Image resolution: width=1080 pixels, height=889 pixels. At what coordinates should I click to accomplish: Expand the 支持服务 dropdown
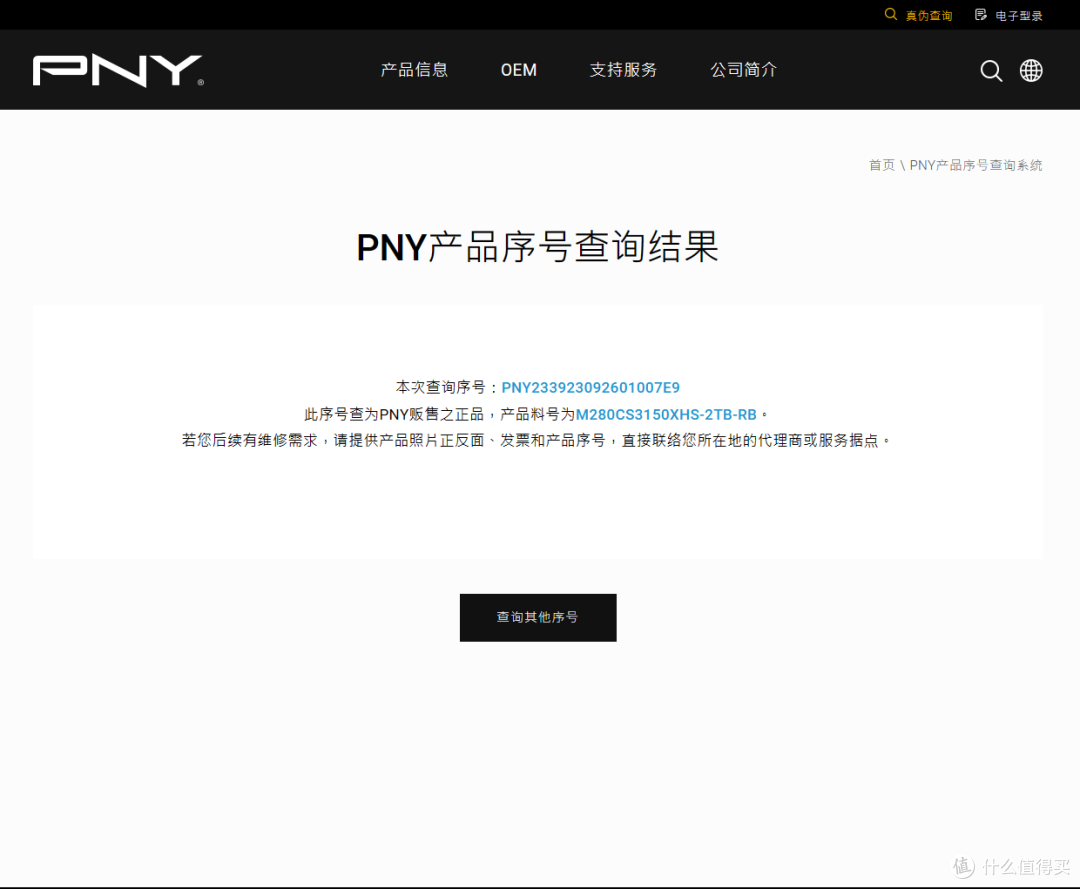(x=623, y=69)
